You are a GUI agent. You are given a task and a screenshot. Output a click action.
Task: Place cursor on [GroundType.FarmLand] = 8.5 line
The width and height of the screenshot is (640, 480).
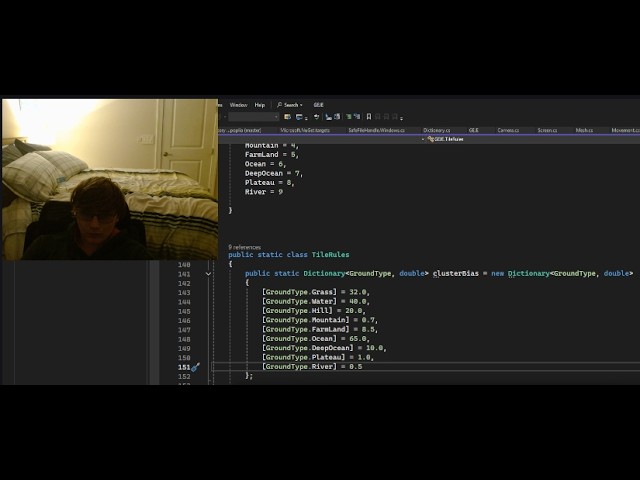pos(320,329)
